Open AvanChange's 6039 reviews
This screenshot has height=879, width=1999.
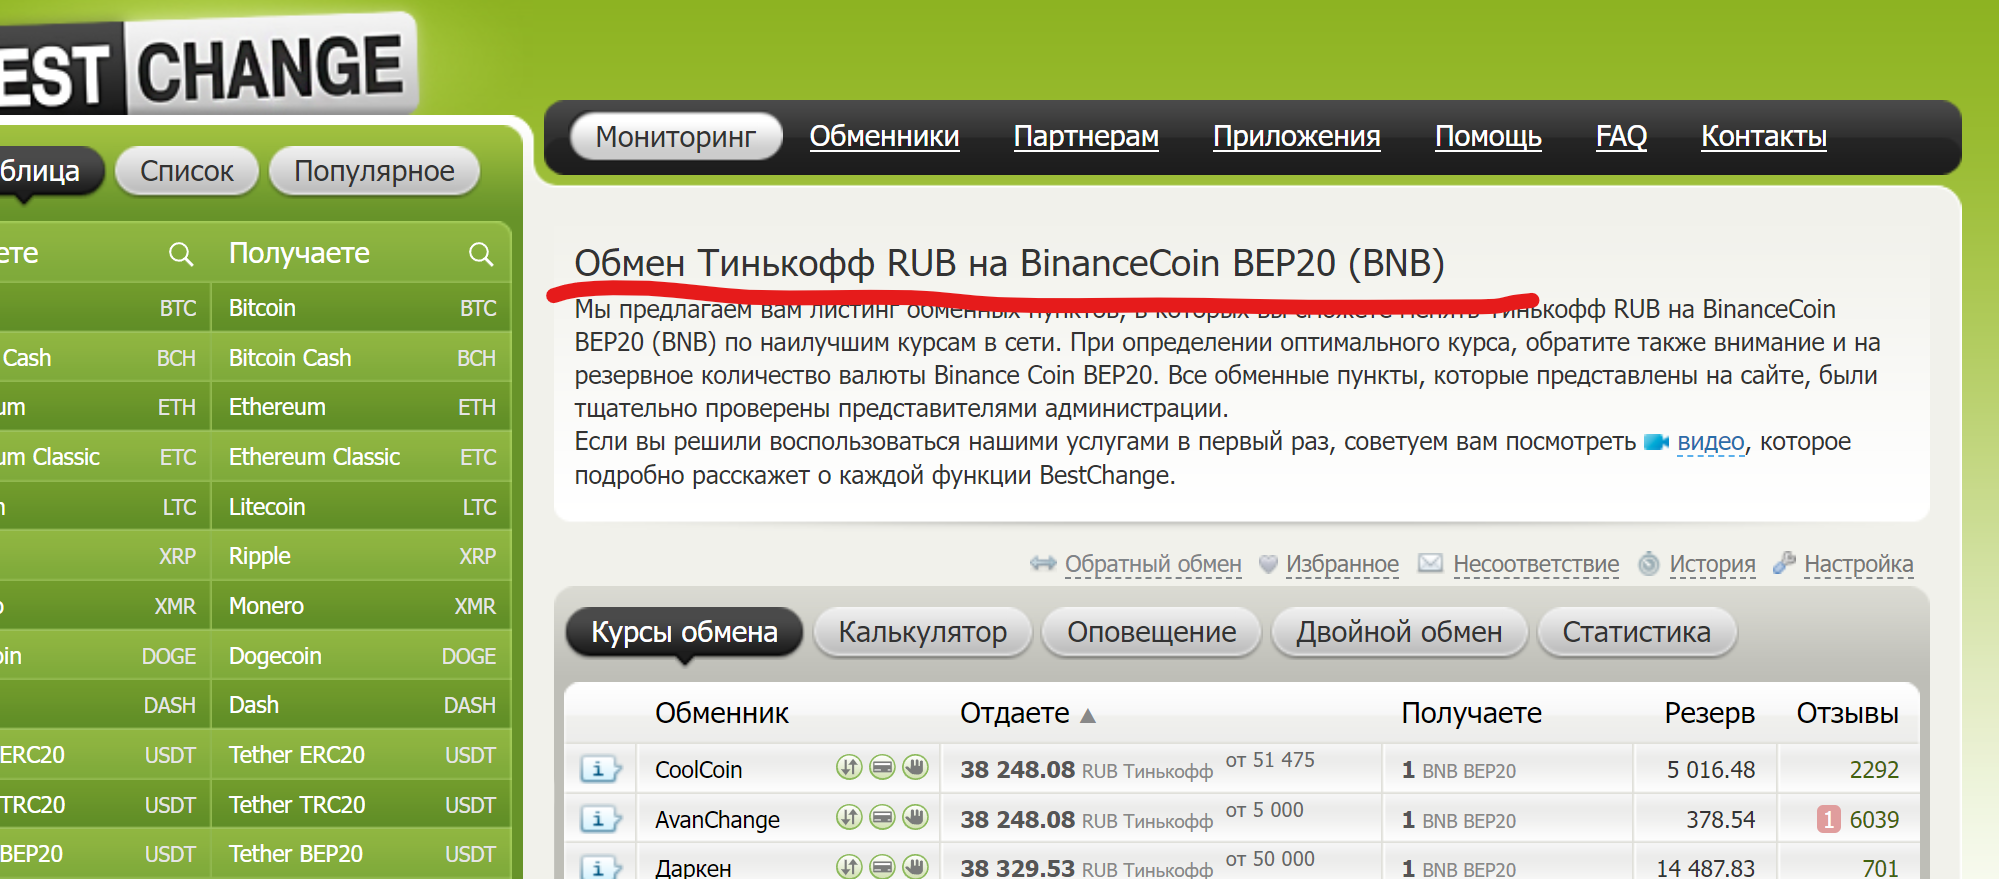[1874, 820]
